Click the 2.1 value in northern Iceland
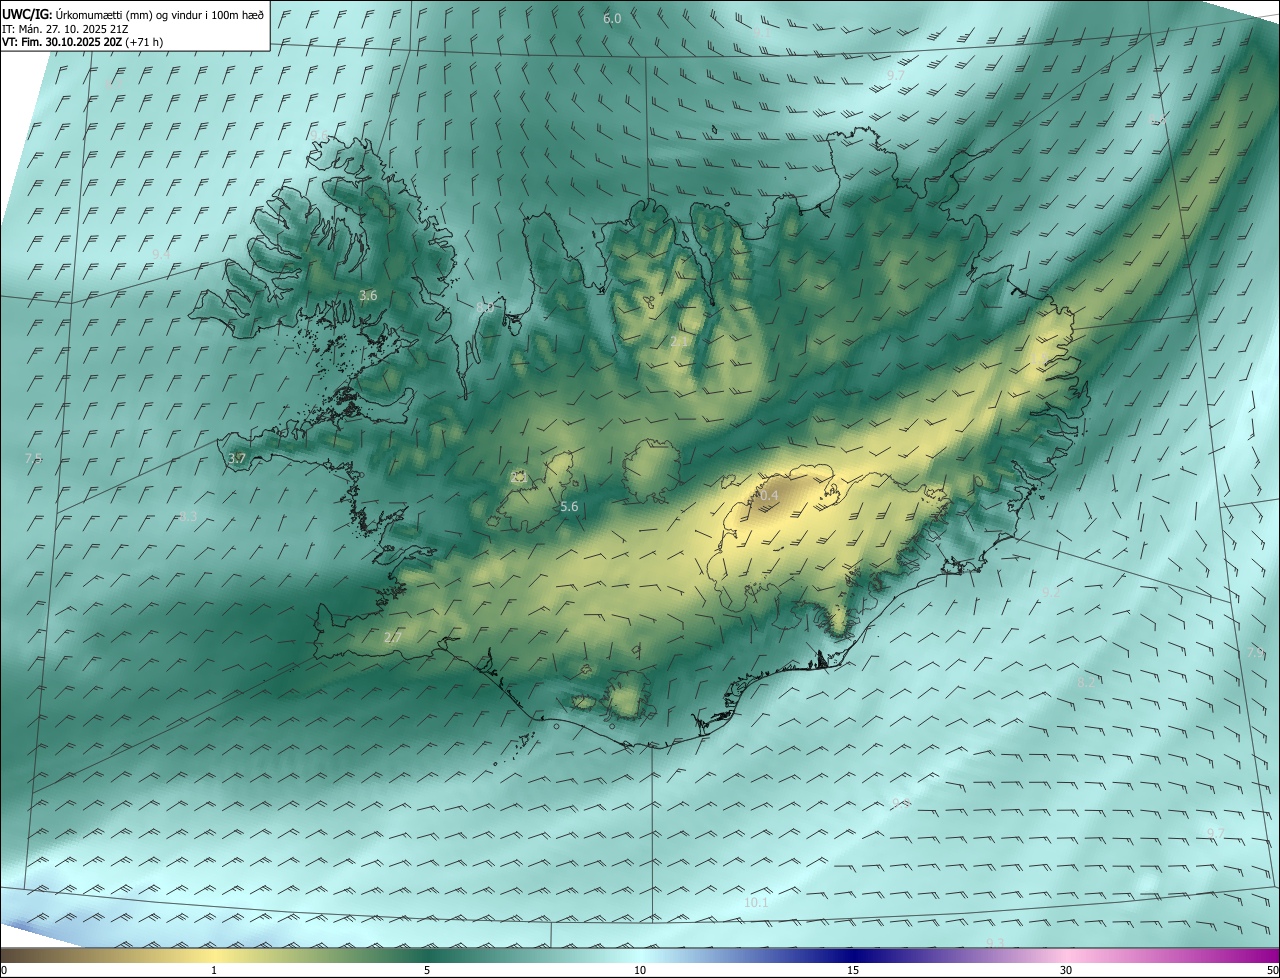Viewport: 1280px width, 978px height. [x=679, y=342]
